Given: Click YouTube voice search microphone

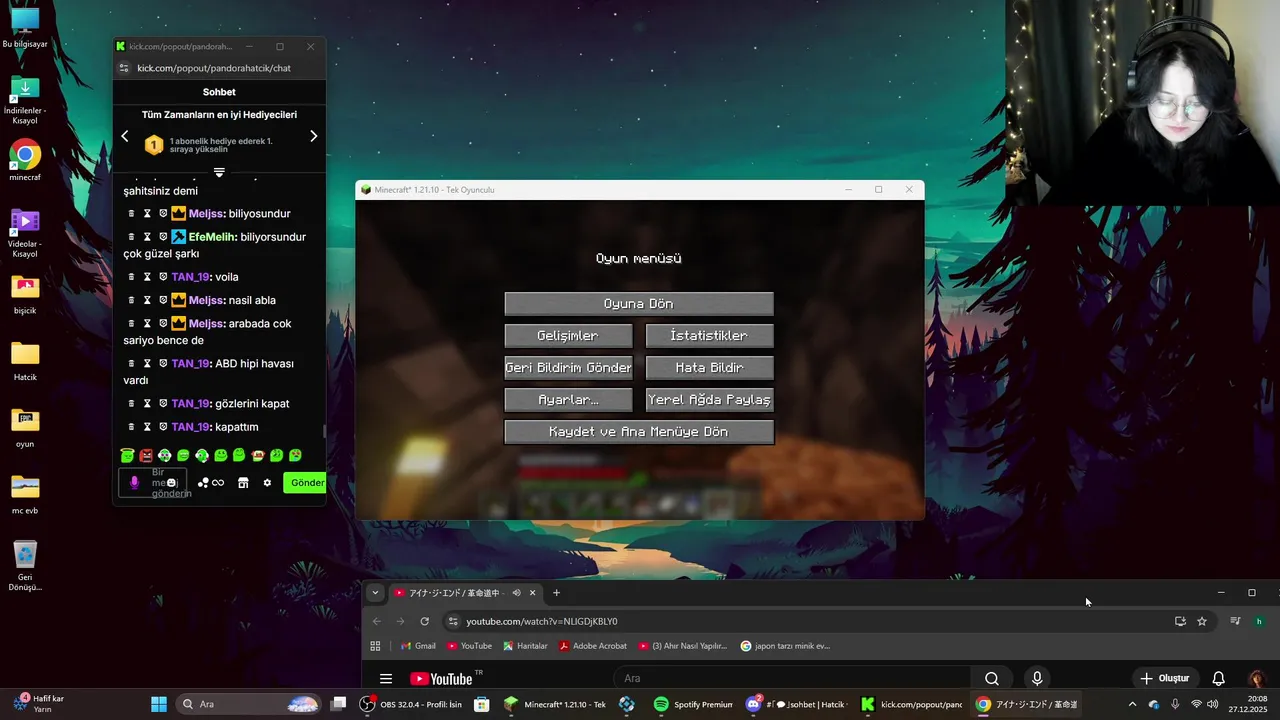Looking at the screenshot, I should click(1037, 679).
